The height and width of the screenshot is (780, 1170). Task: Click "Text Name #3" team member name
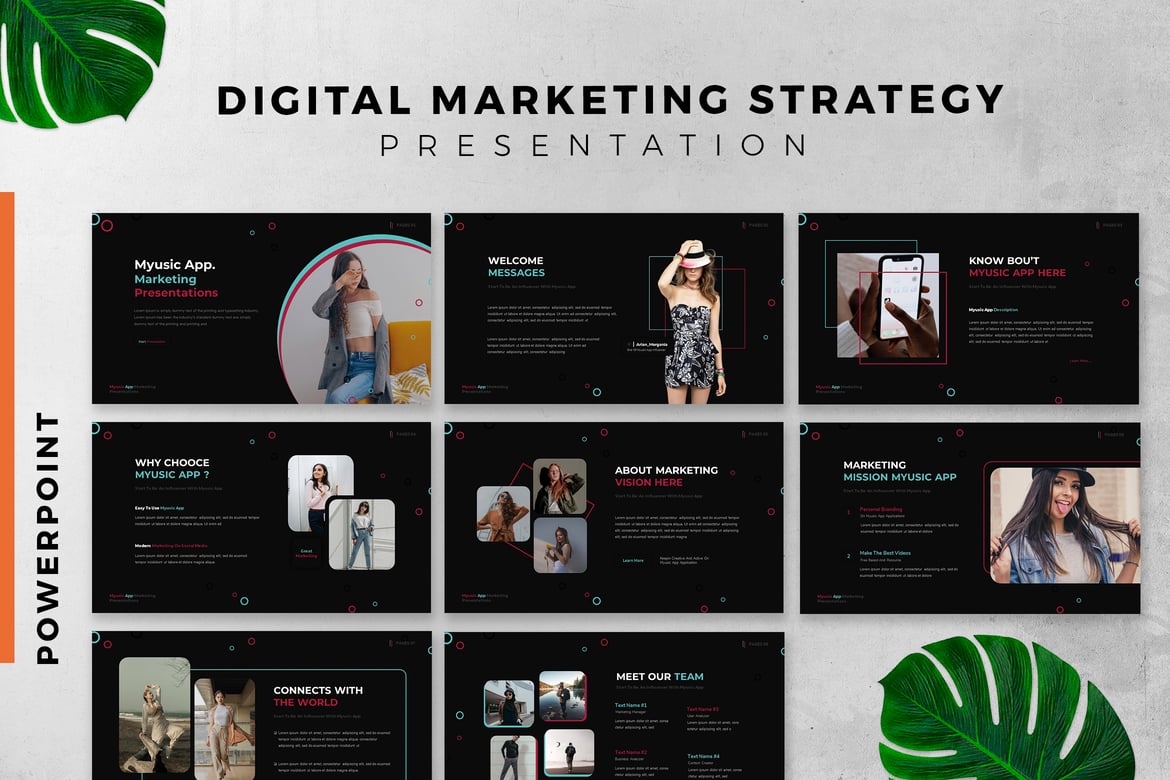(703, 709)
